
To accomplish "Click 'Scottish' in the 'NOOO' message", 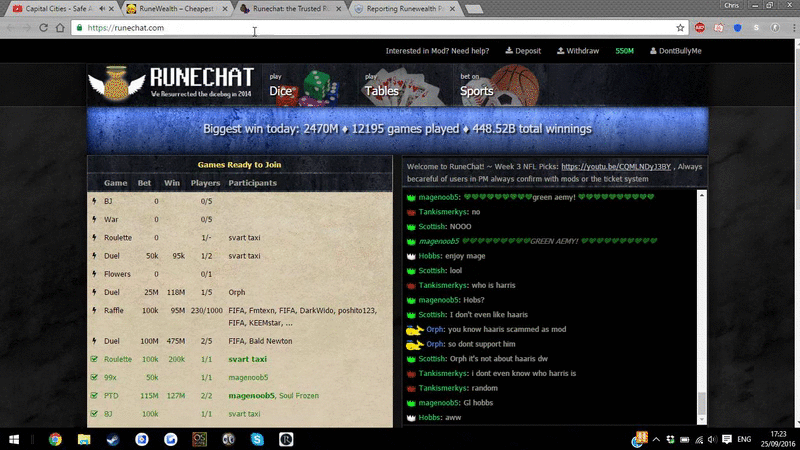I will pos(432,227).
